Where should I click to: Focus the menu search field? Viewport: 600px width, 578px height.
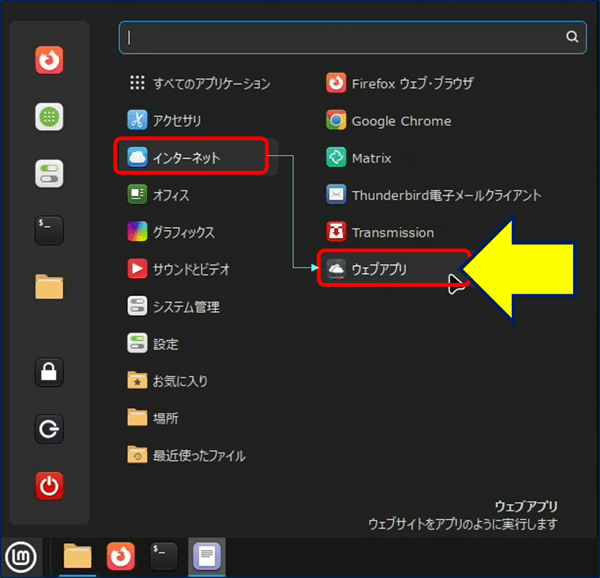click(x=352, y=37)
